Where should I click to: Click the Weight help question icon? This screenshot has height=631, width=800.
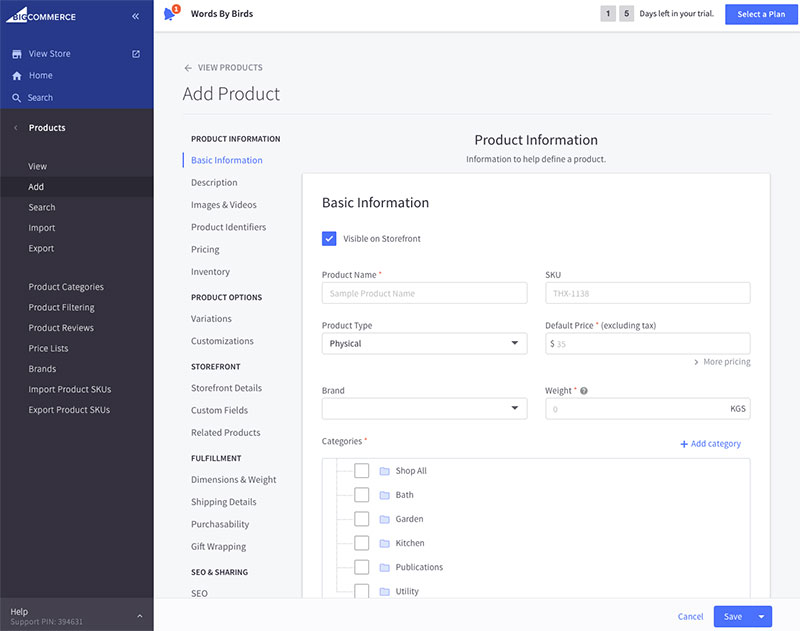(584, 391)
